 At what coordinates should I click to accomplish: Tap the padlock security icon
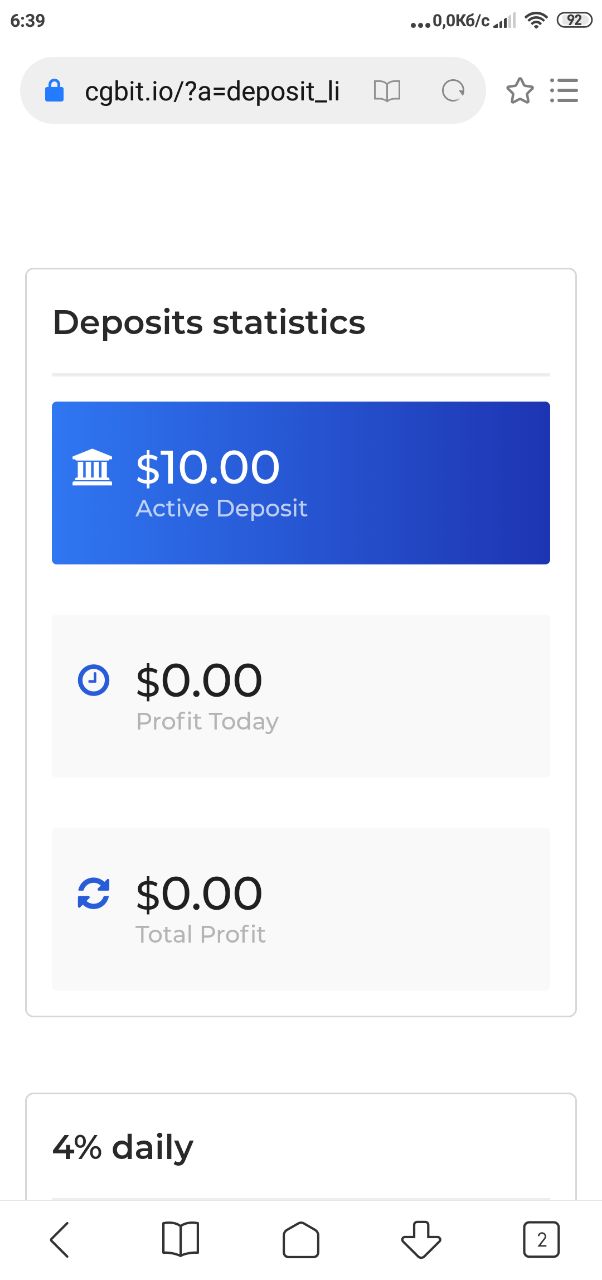(55, 91)
